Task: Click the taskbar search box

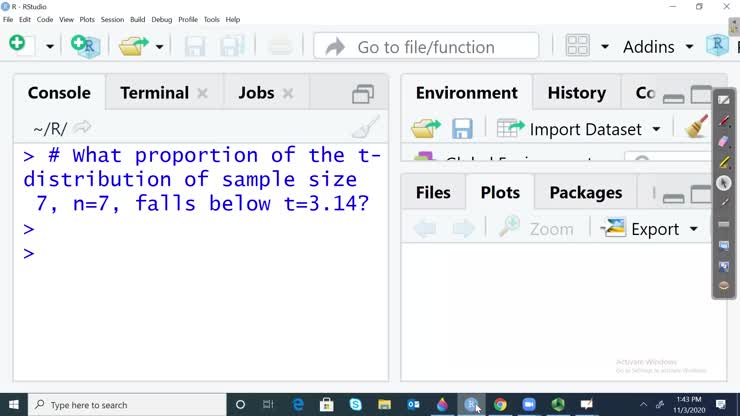Action: click(127, 405)
